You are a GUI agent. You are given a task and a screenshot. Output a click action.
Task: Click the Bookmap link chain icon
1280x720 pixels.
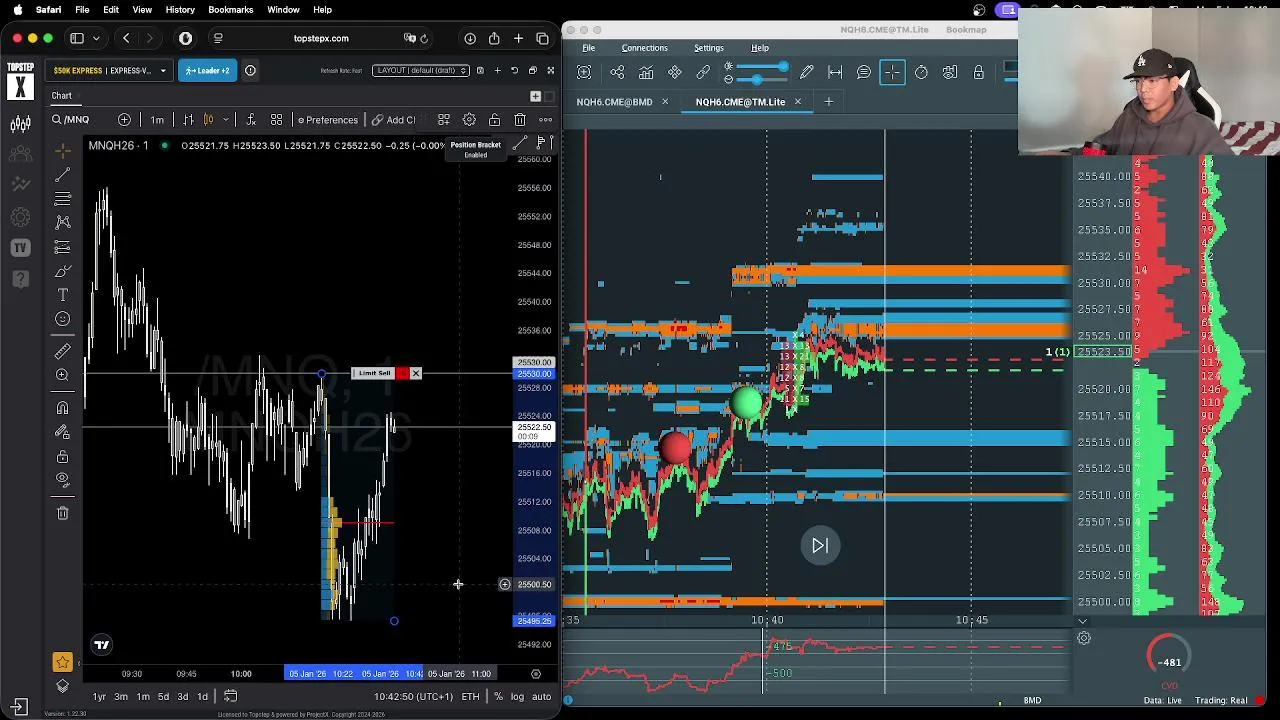coord(703,72)
